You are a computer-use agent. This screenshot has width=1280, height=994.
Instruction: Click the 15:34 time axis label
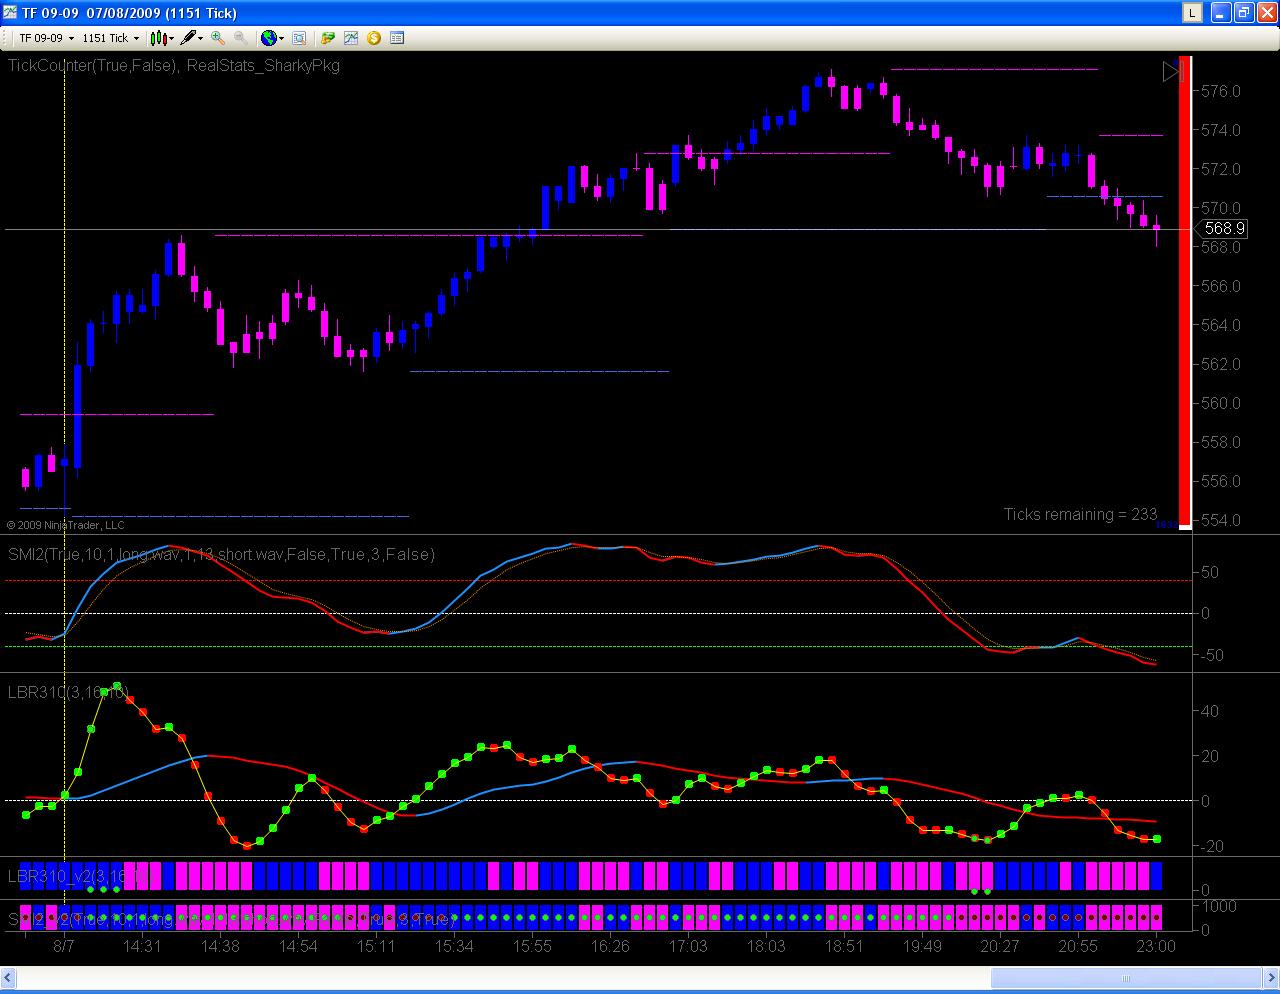(x=454, y=946)
